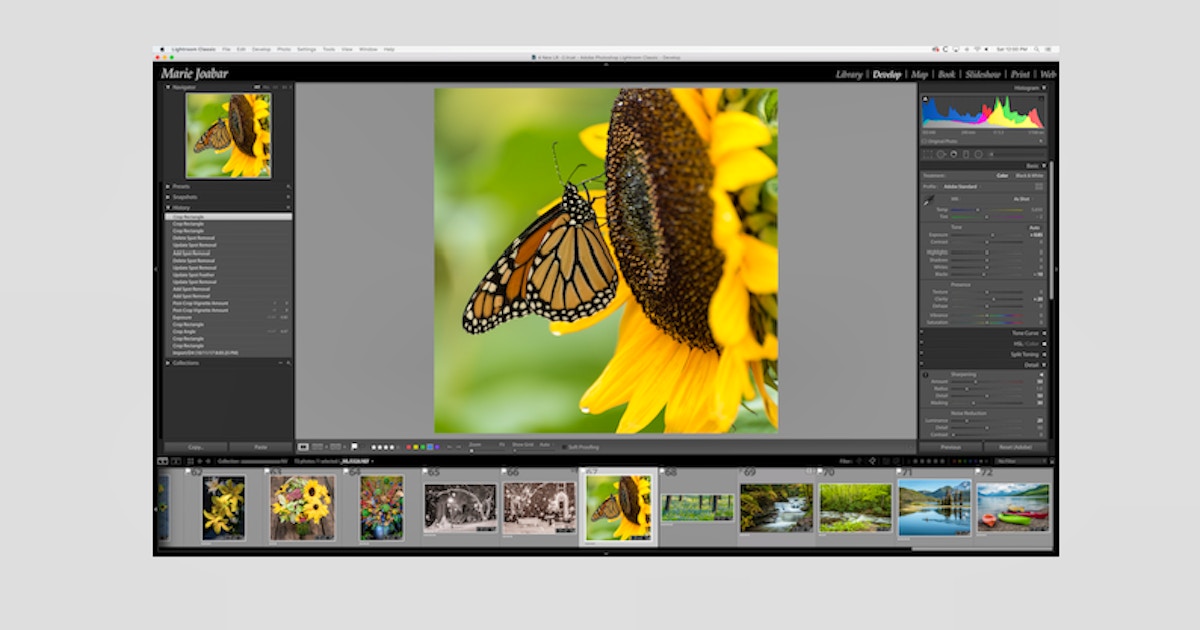Open the Adjustment Brush tool

992,154
